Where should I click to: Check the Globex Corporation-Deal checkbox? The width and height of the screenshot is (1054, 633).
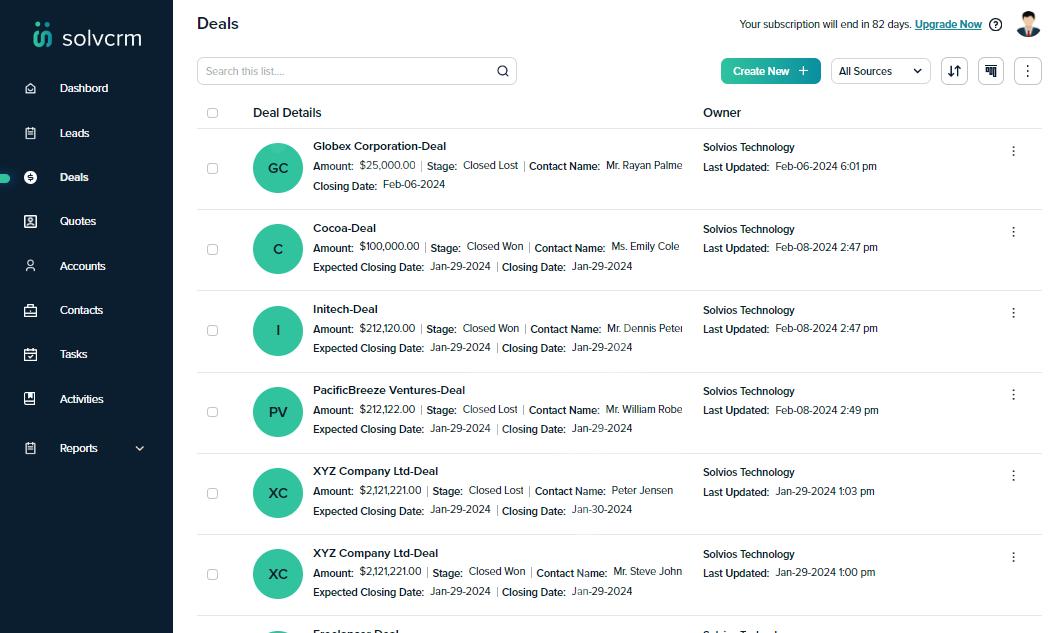212,169
